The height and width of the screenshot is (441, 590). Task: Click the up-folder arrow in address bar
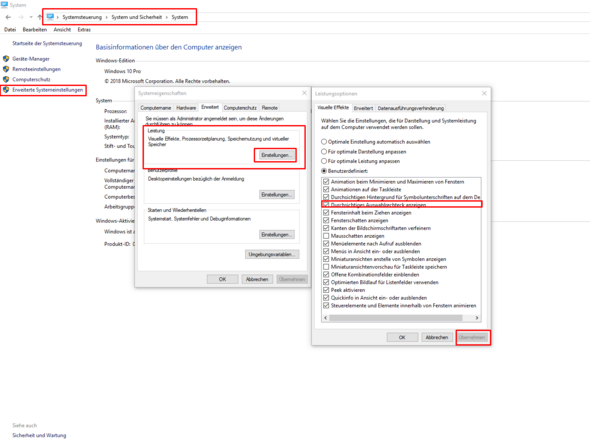(x=40, y=17)
